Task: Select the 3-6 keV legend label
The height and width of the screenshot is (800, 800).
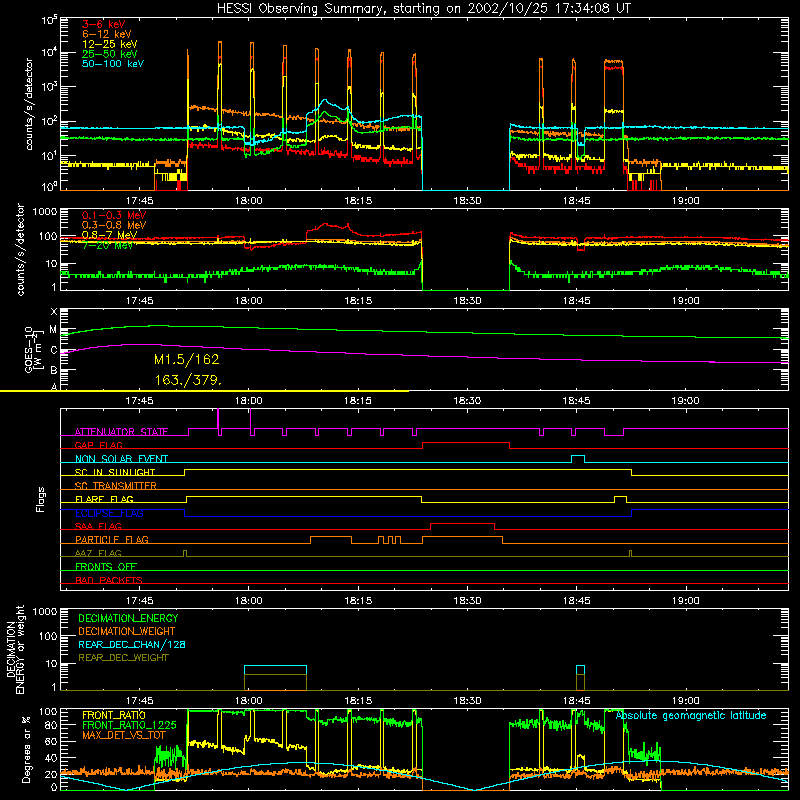Action: pos(103,24)
